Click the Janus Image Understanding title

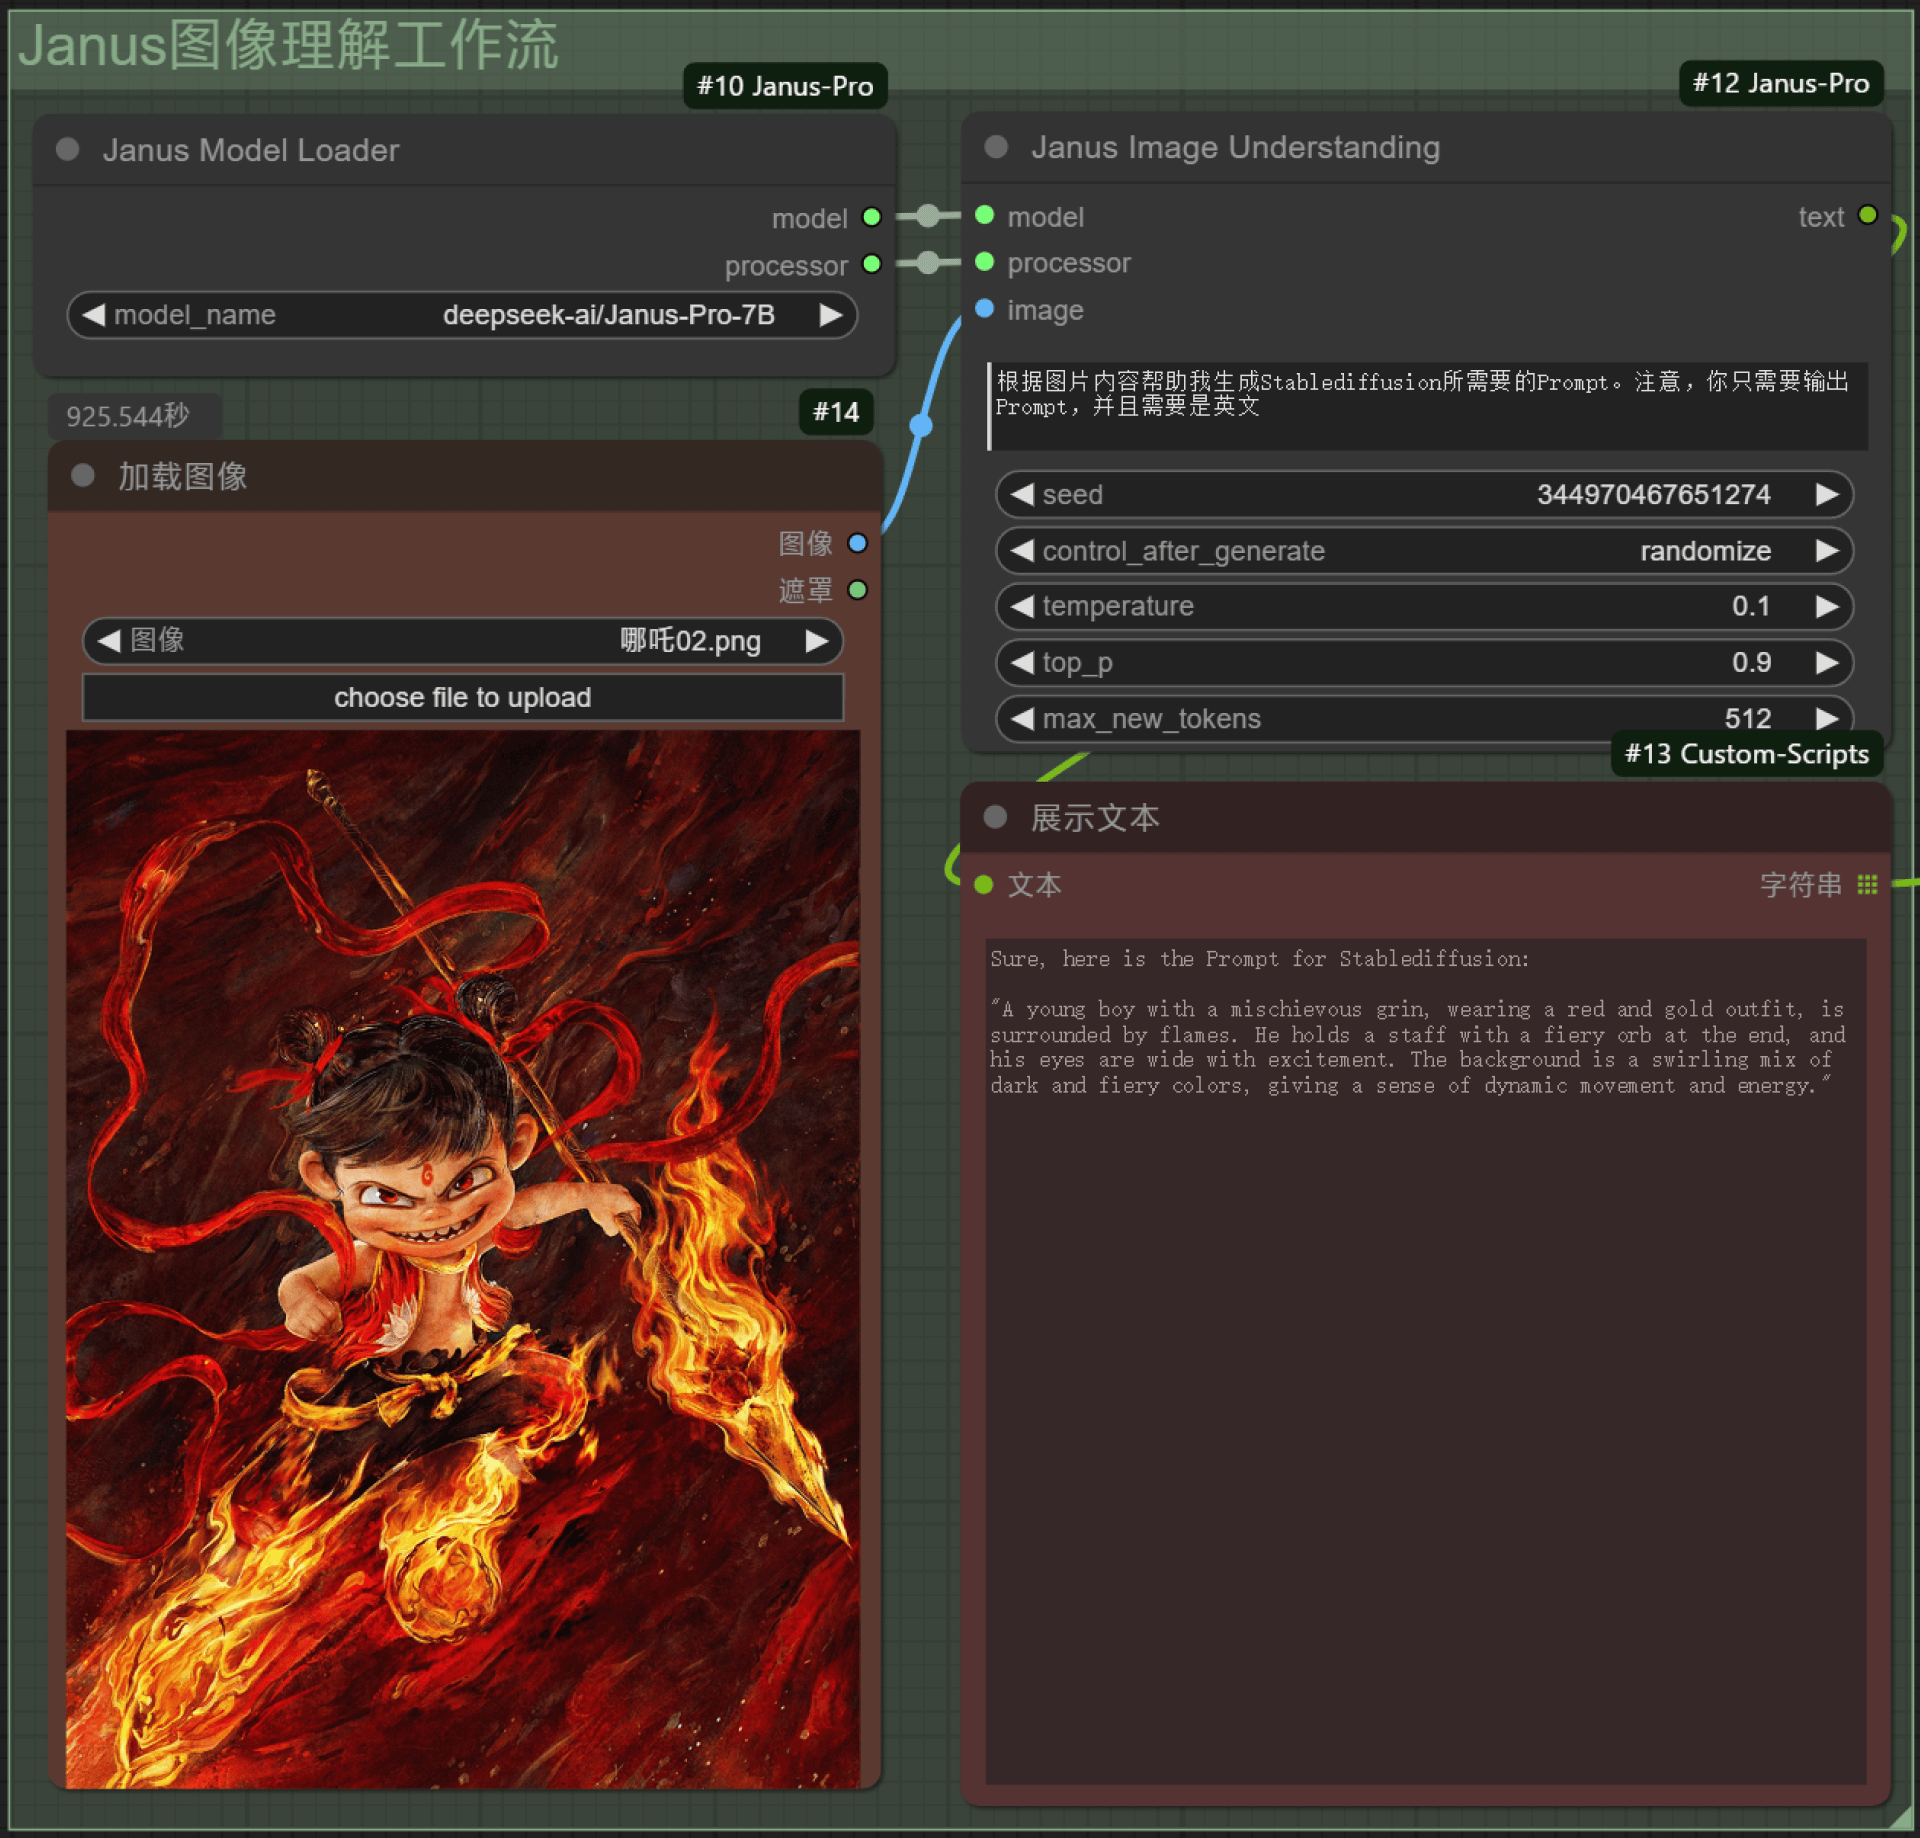(x=1236, y=147)
